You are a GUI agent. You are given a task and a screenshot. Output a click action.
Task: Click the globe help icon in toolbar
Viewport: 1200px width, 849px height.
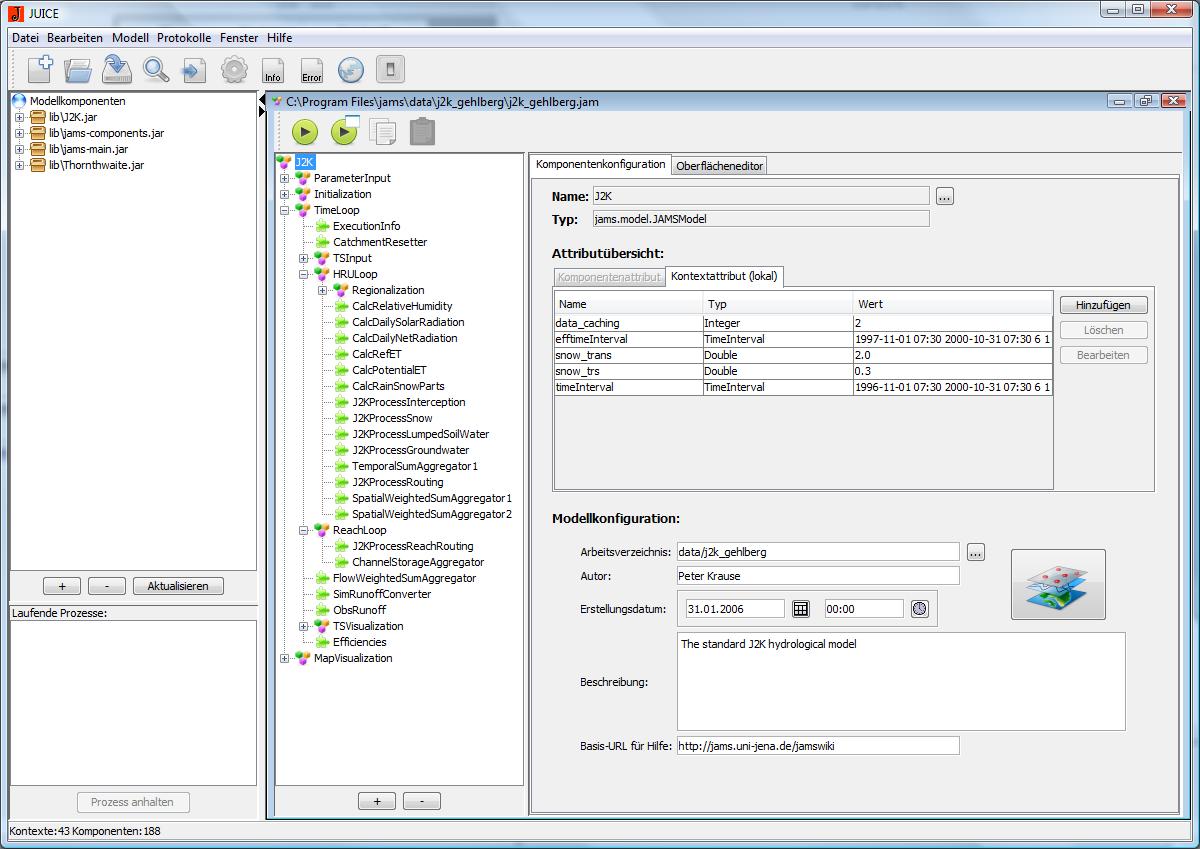pyautogui.click(x=350, y=70)
